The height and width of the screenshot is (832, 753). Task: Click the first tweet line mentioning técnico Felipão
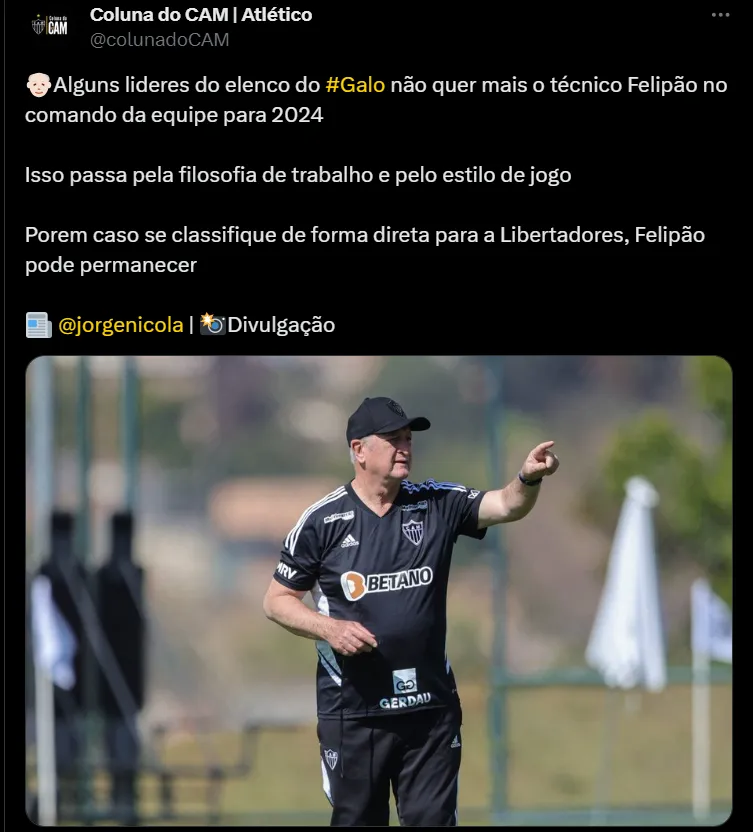(376, 85)
